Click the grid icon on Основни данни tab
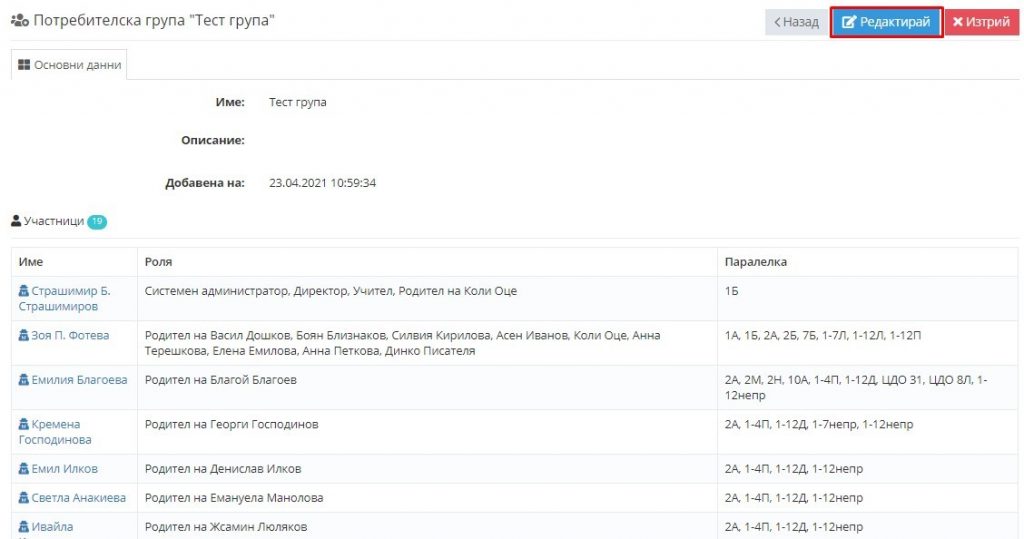1024x539 pixels. point(24,65)
